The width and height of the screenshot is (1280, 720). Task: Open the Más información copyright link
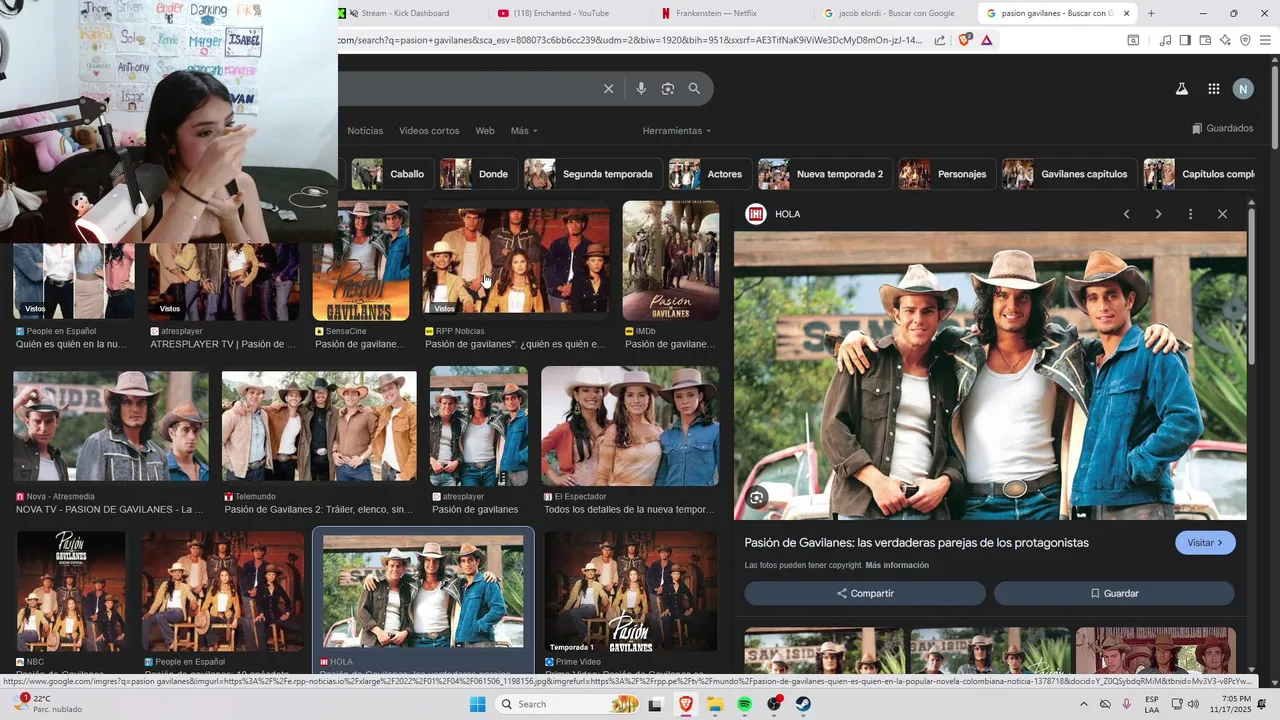coord(897,566)
